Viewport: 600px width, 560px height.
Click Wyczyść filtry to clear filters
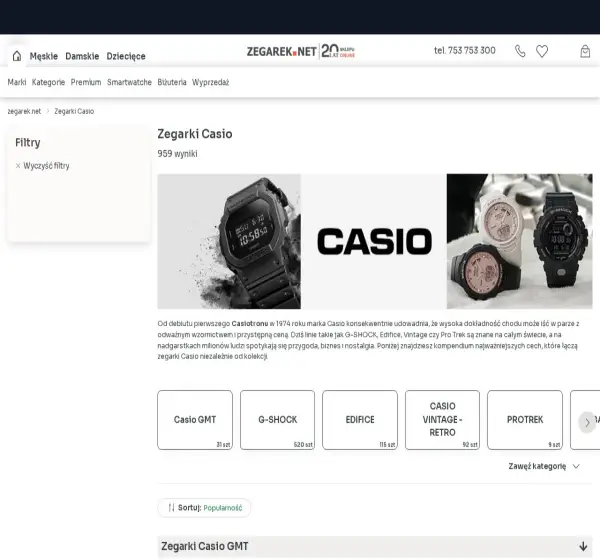coord(46,166)
